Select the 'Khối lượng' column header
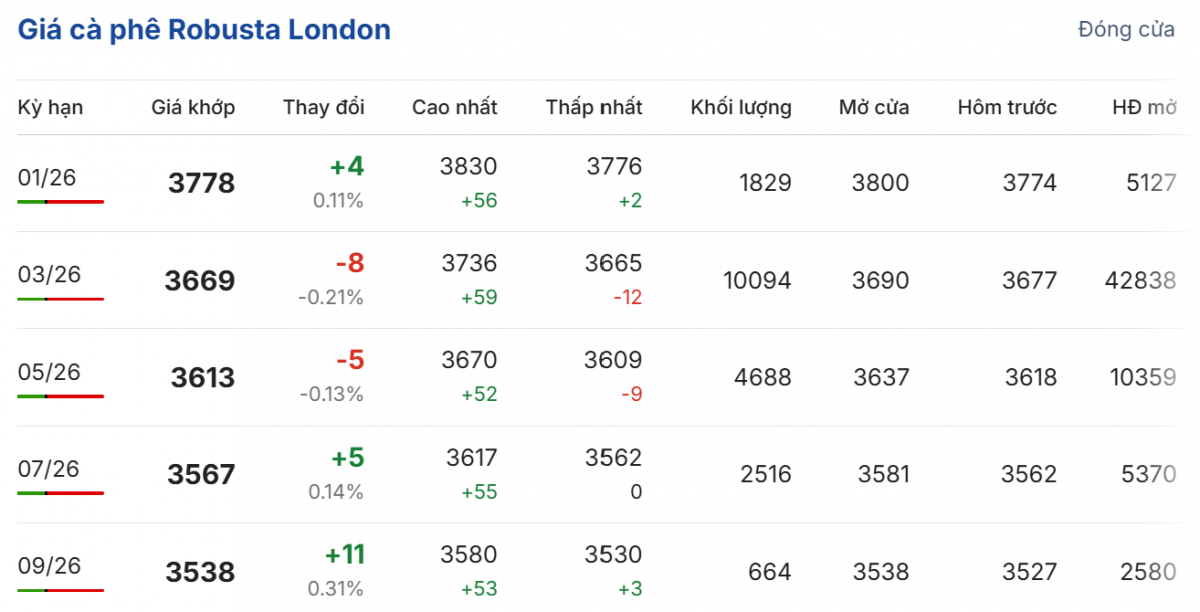Screen dimensions: 1200x612 click(740, 107)
